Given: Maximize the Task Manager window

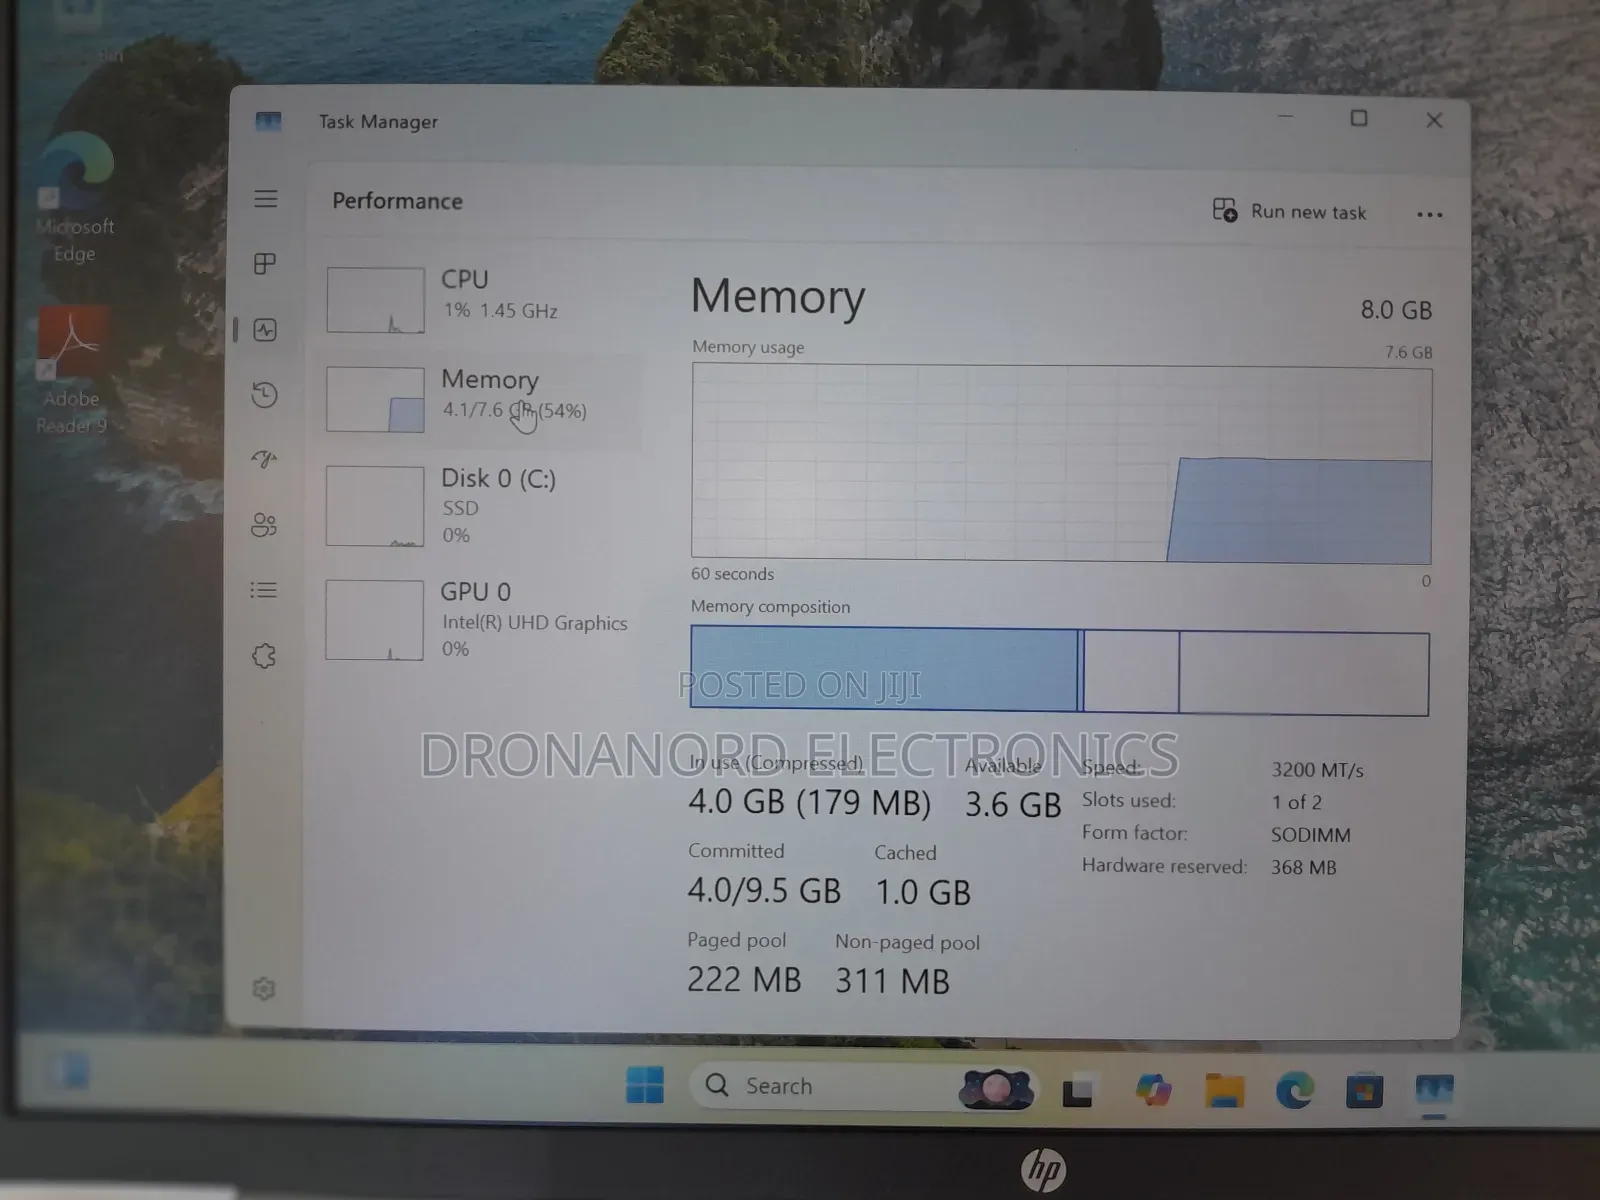Looking at the screenshot, I should pos(1359,119).
